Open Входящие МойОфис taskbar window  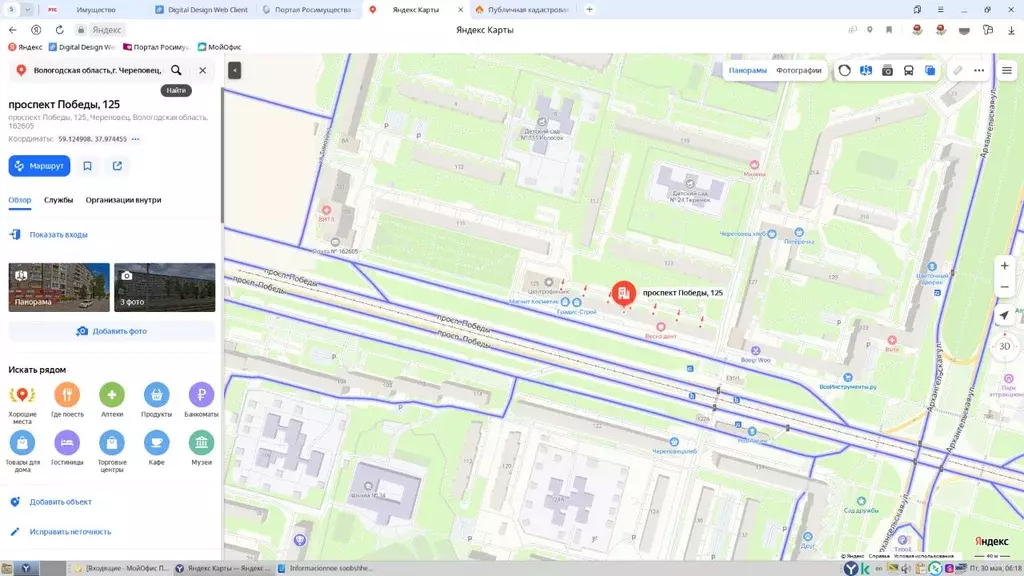coord(121,568)
